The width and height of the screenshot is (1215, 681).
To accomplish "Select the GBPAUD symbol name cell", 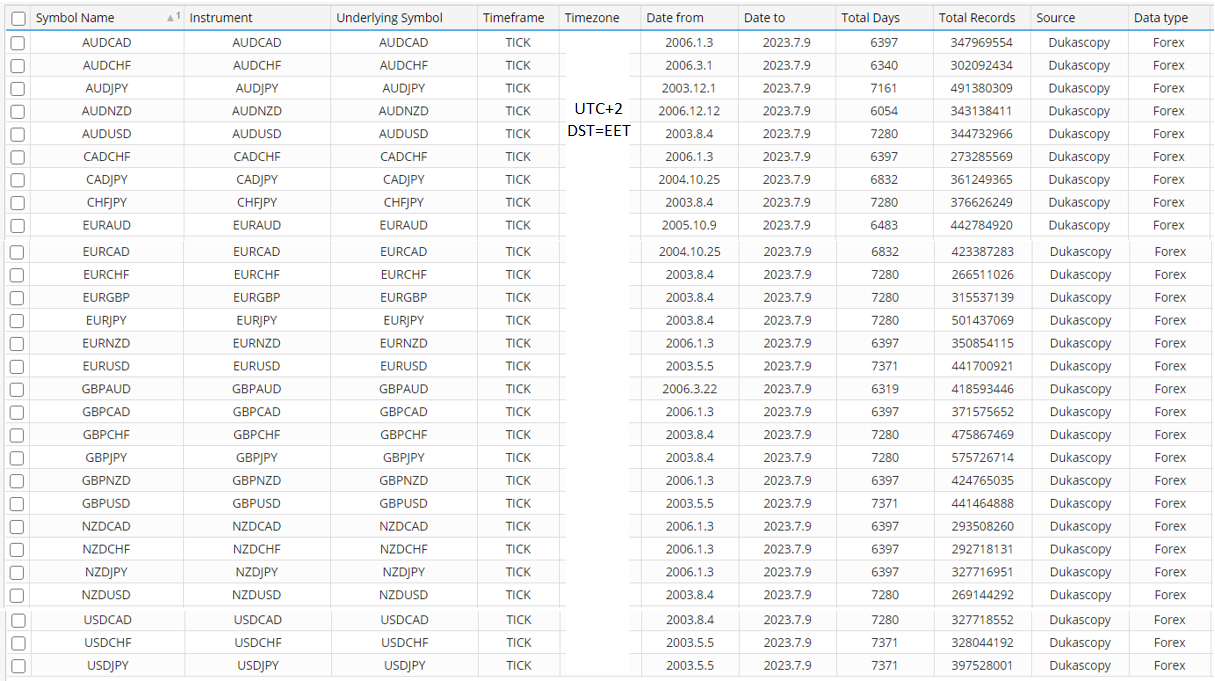I will click(107, 390).
